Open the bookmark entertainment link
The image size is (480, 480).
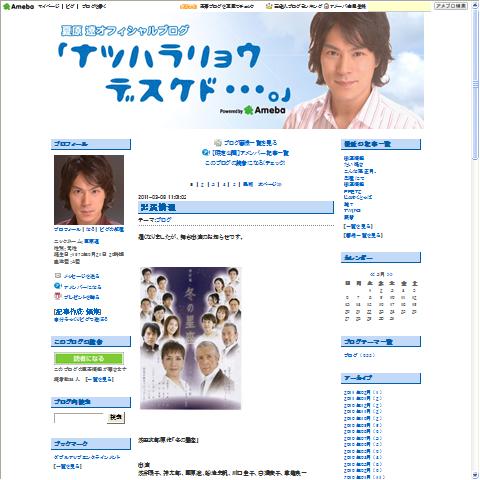coord(87,457)
